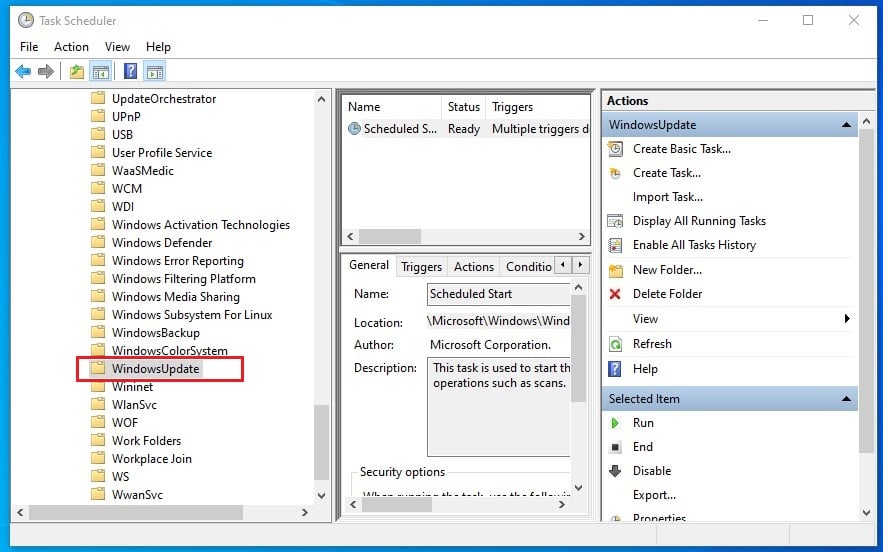This screenshot has height=552, width=883.
Task: Click Refresh action text
Action: (x=652, y=344)
